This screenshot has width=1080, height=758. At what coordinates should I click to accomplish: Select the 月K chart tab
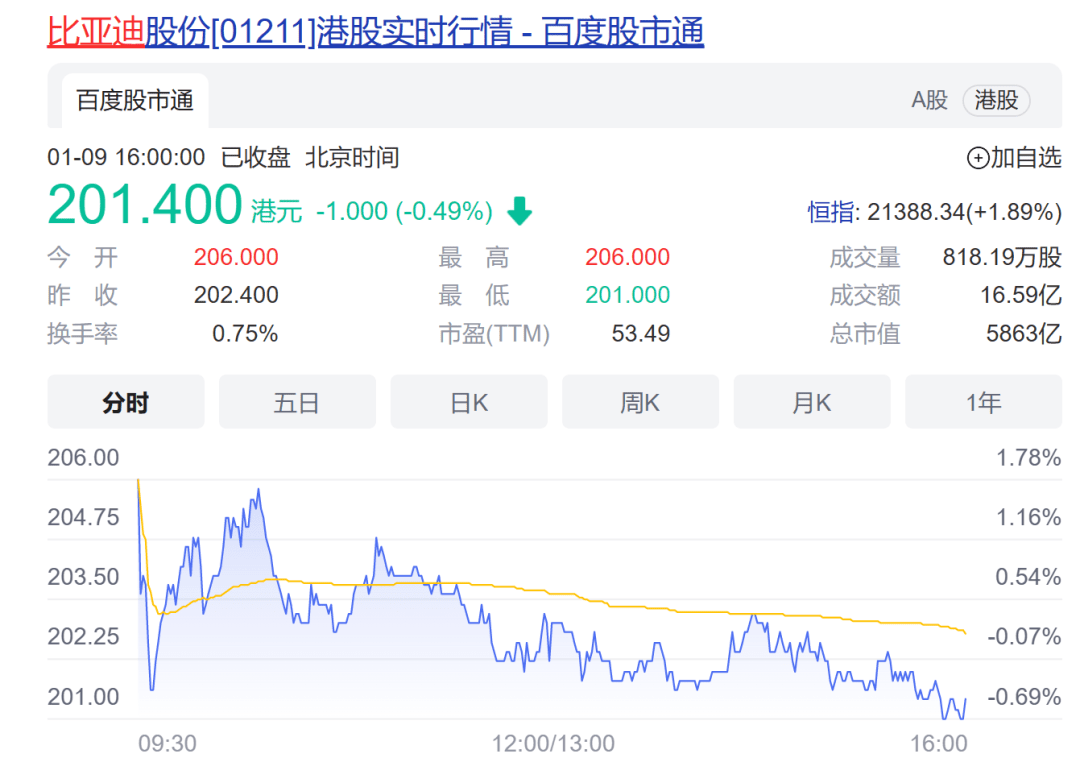[x=812, y=402]
